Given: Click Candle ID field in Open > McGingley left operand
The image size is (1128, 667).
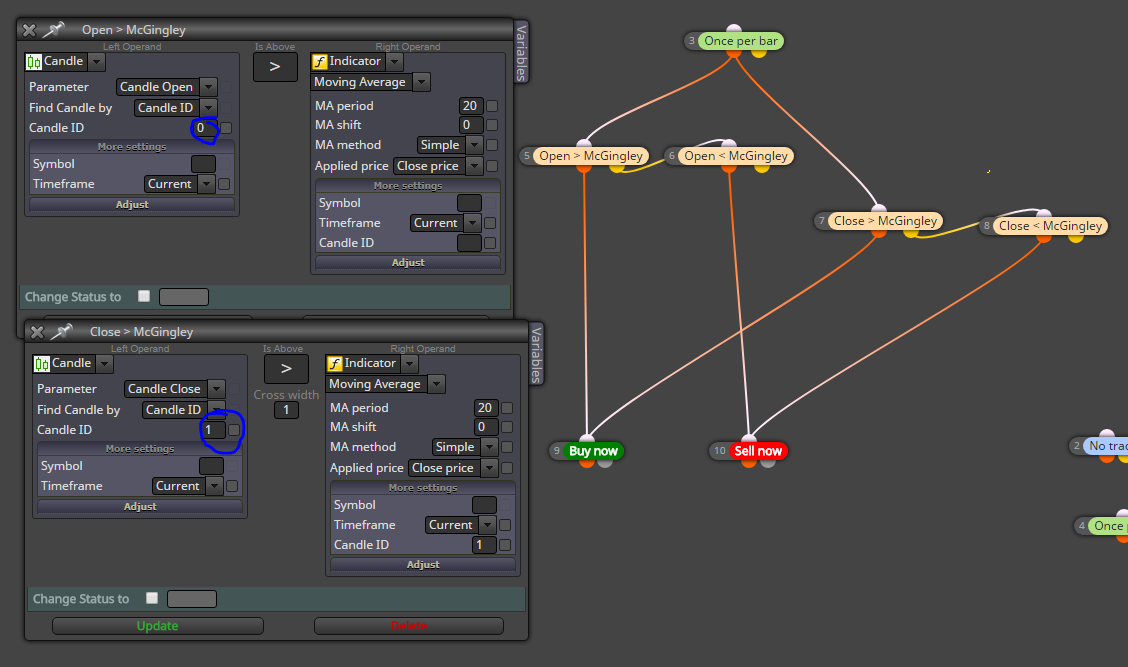Looking at the screenshot, I should click(x=204, y=128).
